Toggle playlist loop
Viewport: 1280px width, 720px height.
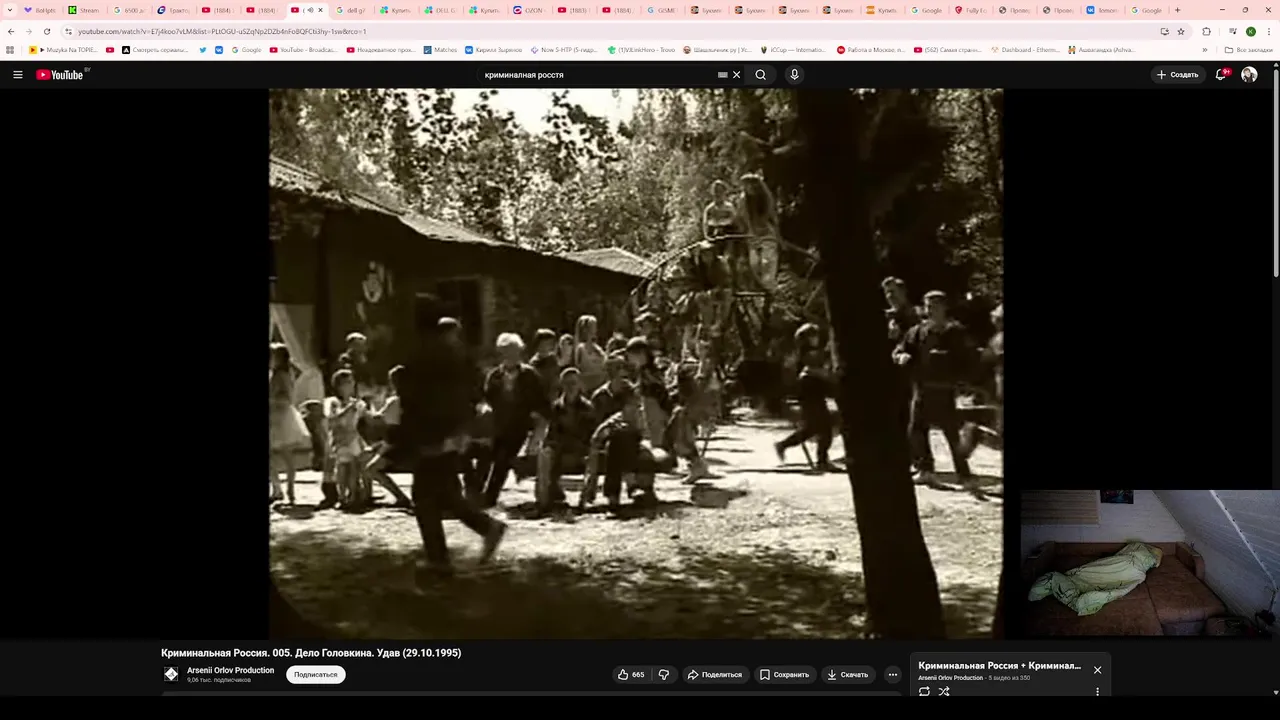(924, 692)
